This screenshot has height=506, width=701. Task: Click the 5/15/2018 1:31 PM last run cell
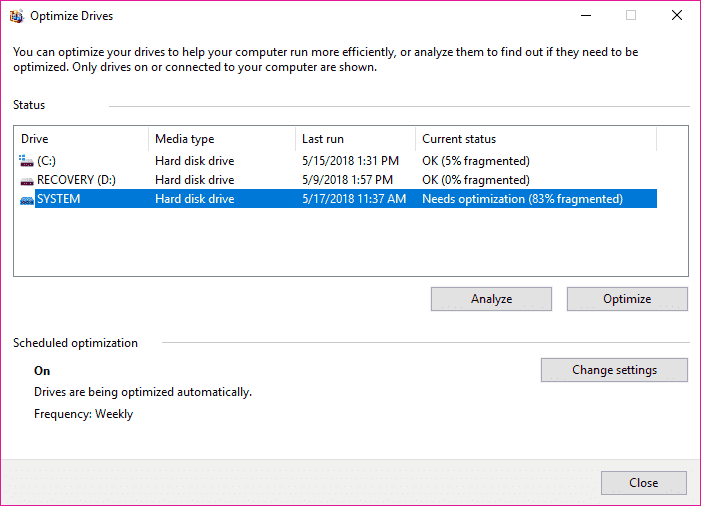coord(350,160)
